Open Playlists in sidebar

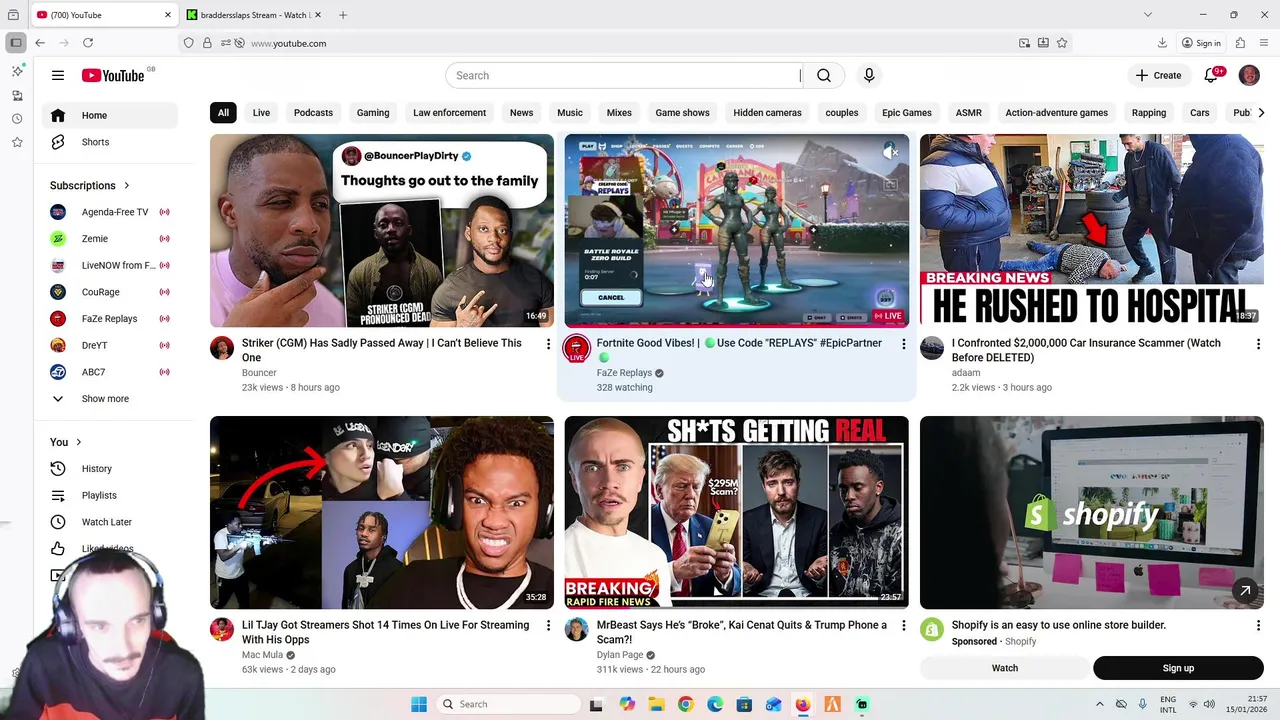point(110,495)
